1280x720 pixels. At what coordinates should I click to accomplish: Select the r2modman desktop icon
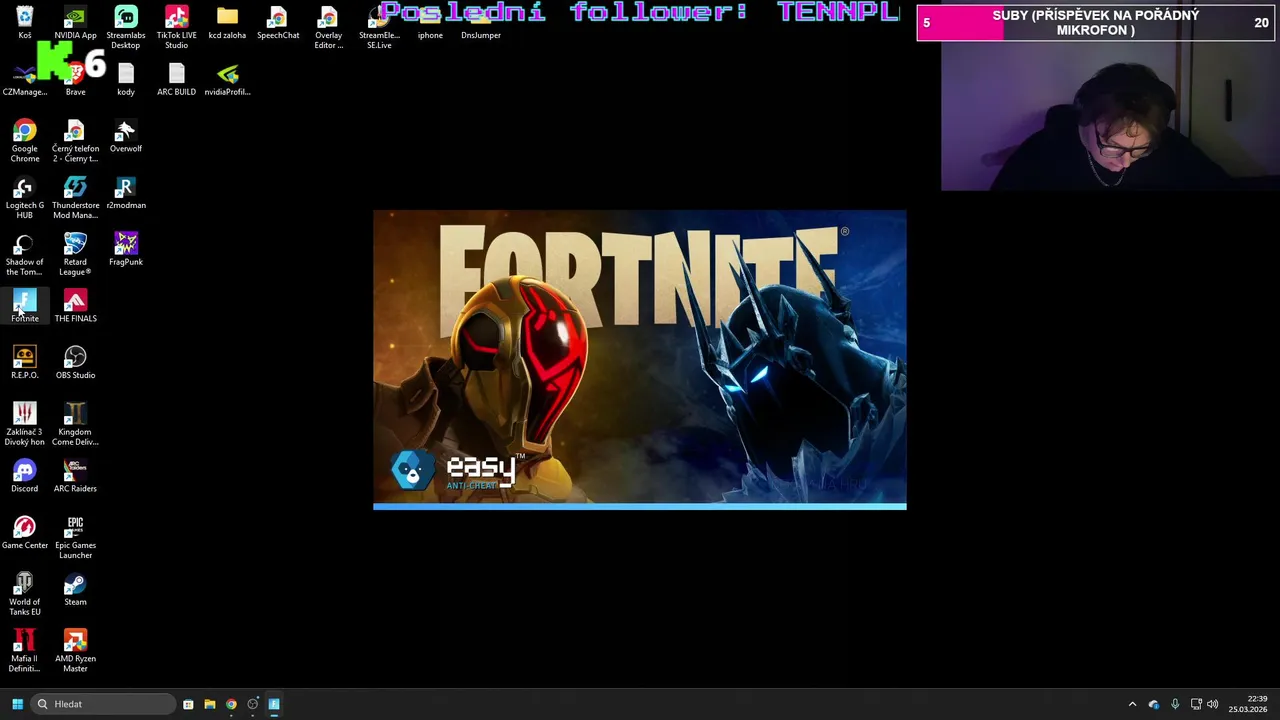126,193
